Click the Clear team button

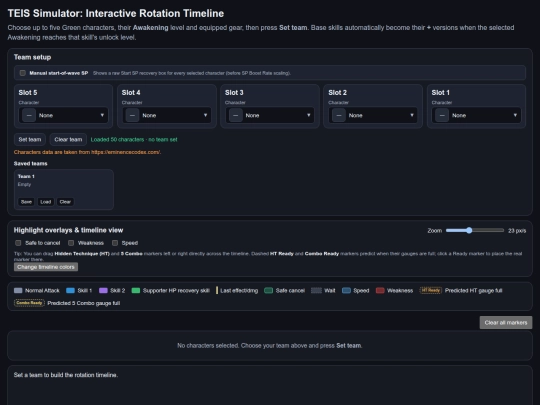click(68, 139)
